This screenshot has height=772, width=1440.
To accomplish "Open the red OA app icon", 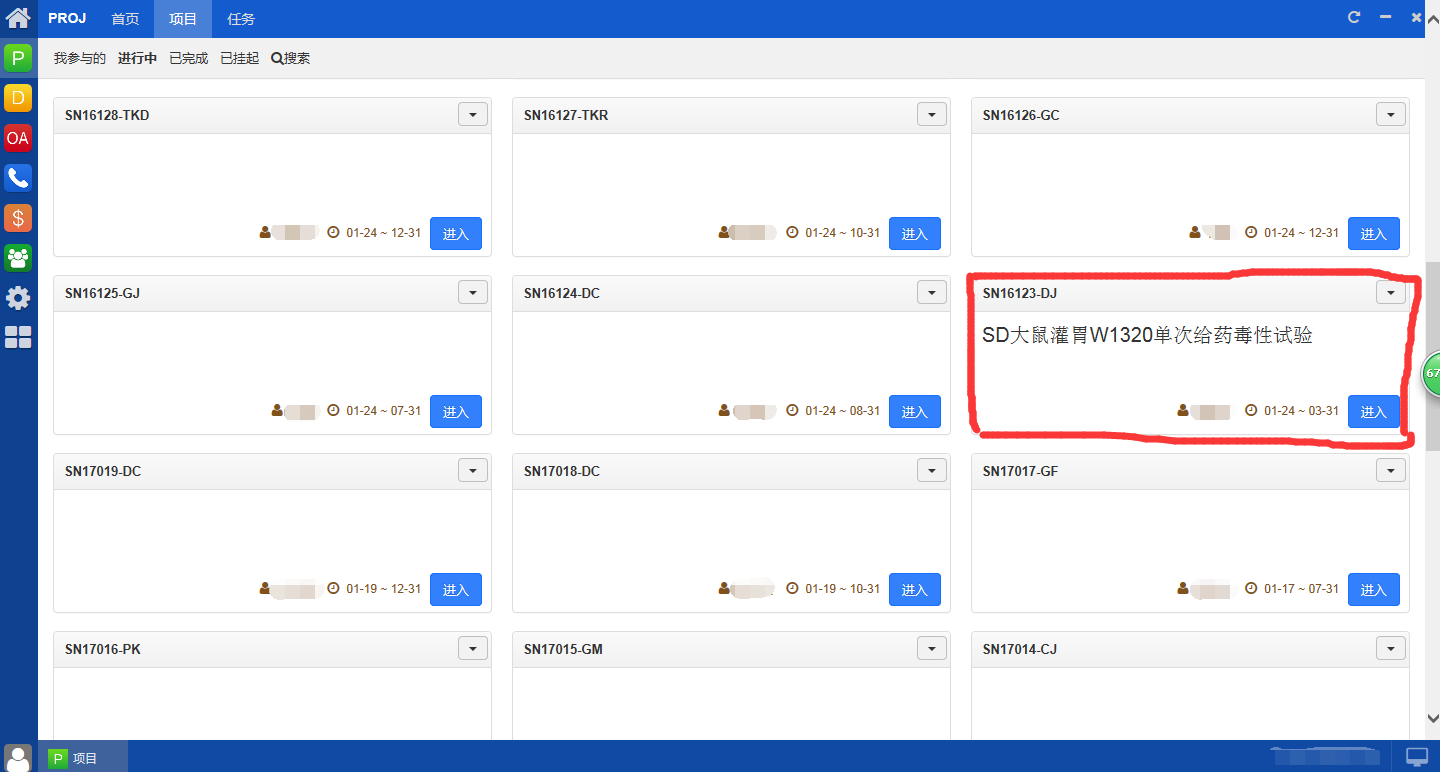I will coord(18,138).
